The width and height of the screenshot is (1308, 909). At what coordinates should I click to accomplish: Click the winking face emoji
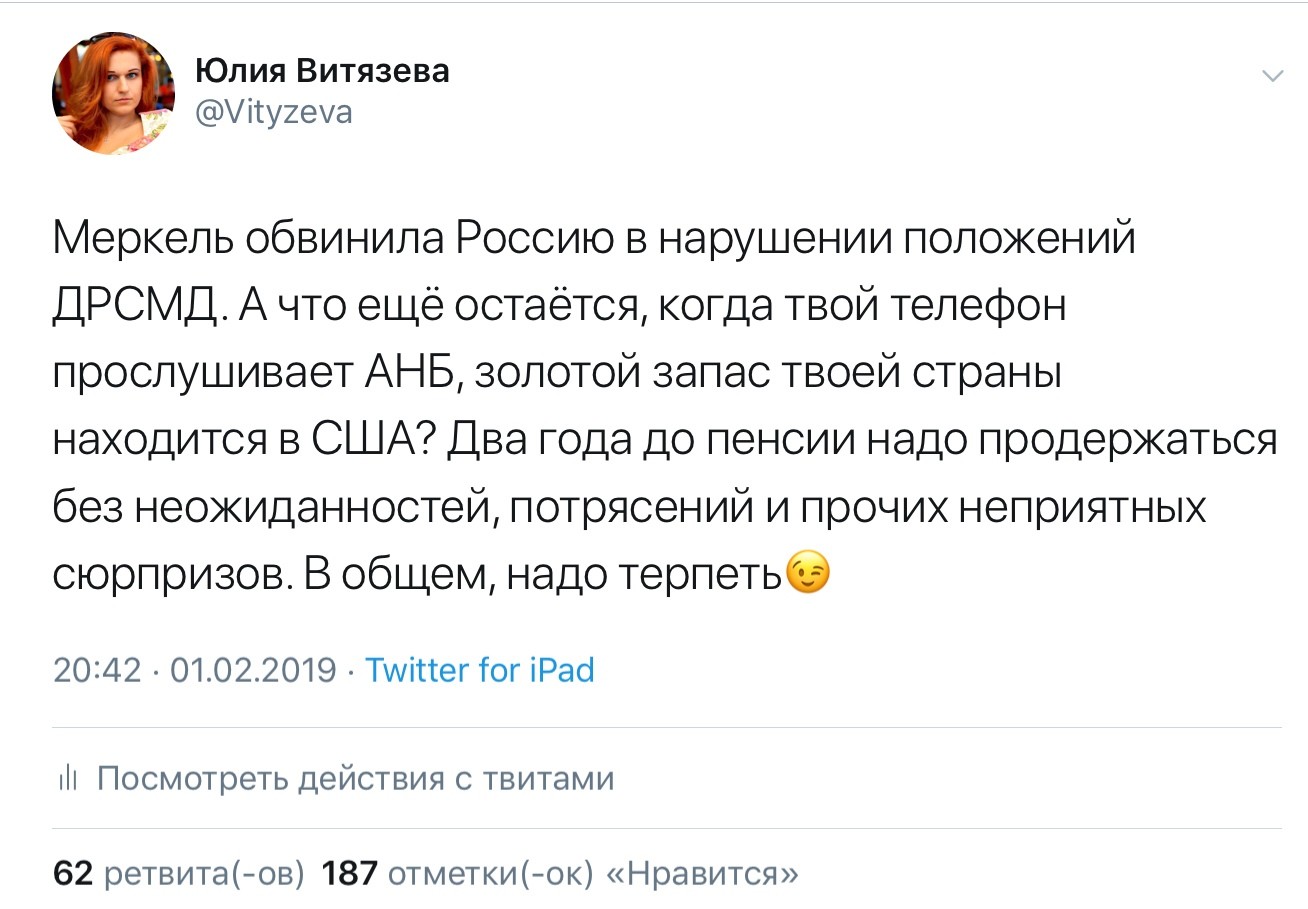809,574
